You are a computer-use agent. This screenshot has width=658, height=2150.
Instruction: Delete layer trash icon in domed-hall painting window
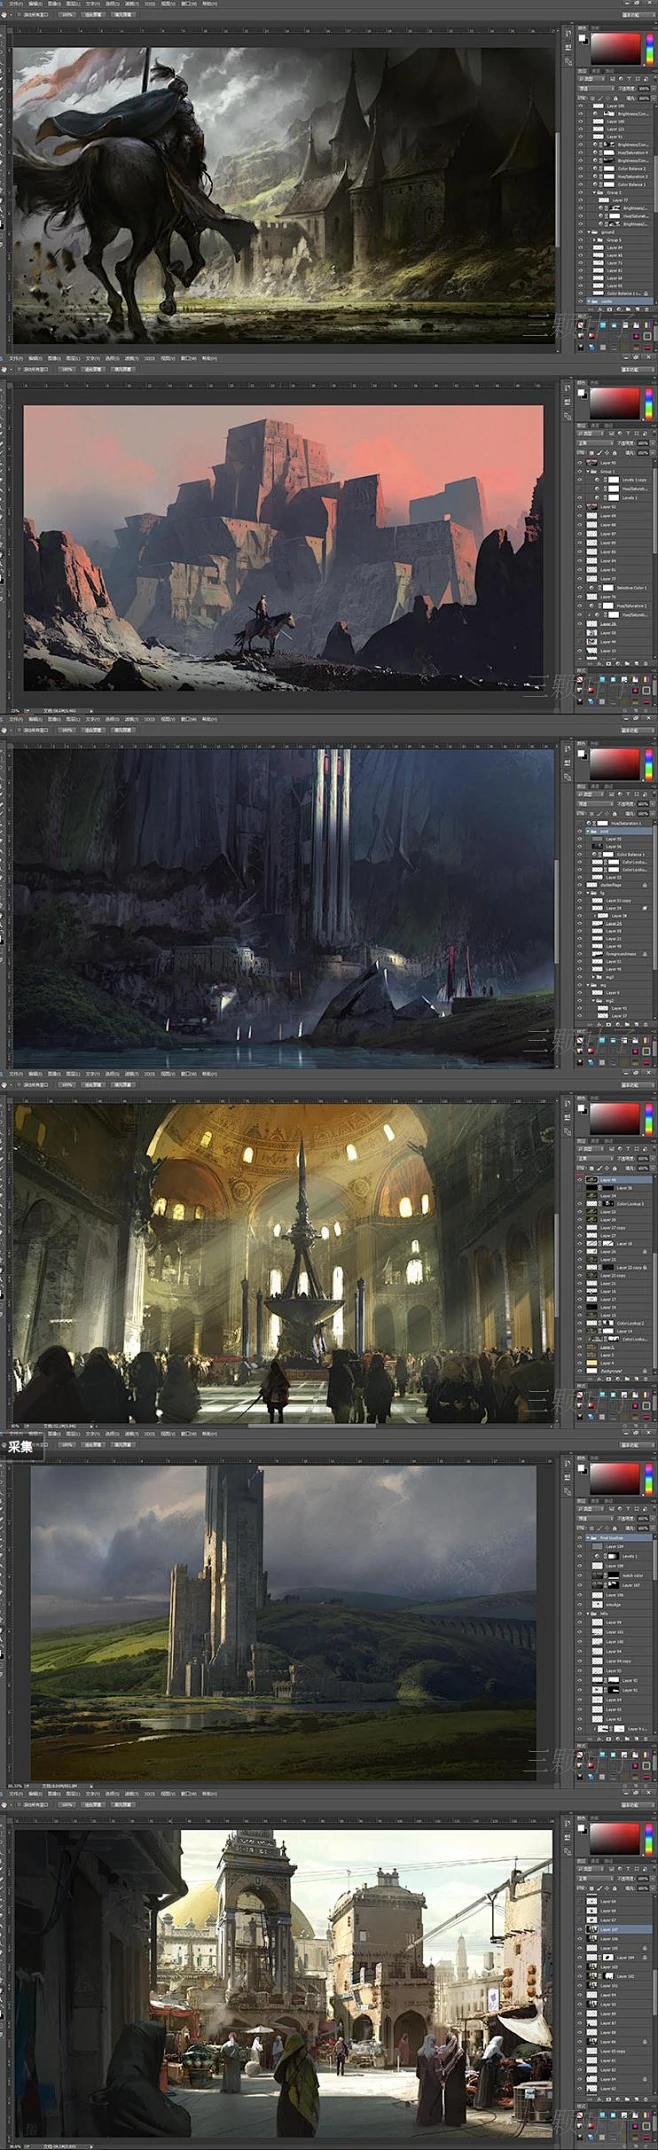tap(646, 1379)
